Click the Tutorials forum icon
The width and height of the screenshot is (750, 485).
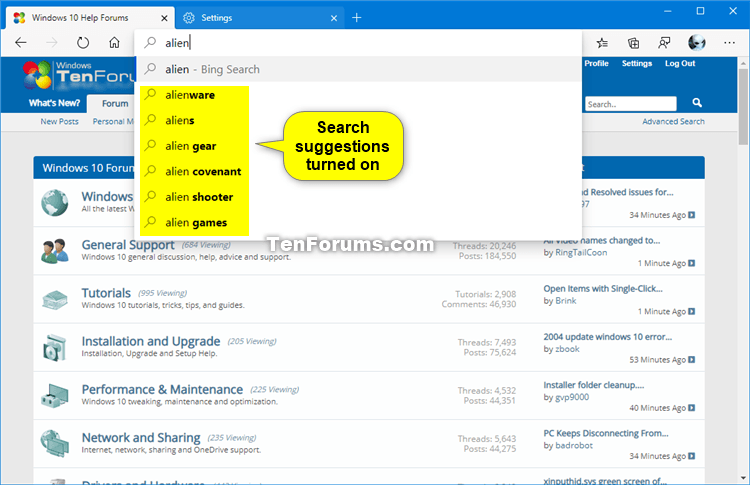[x=55, y=299]
